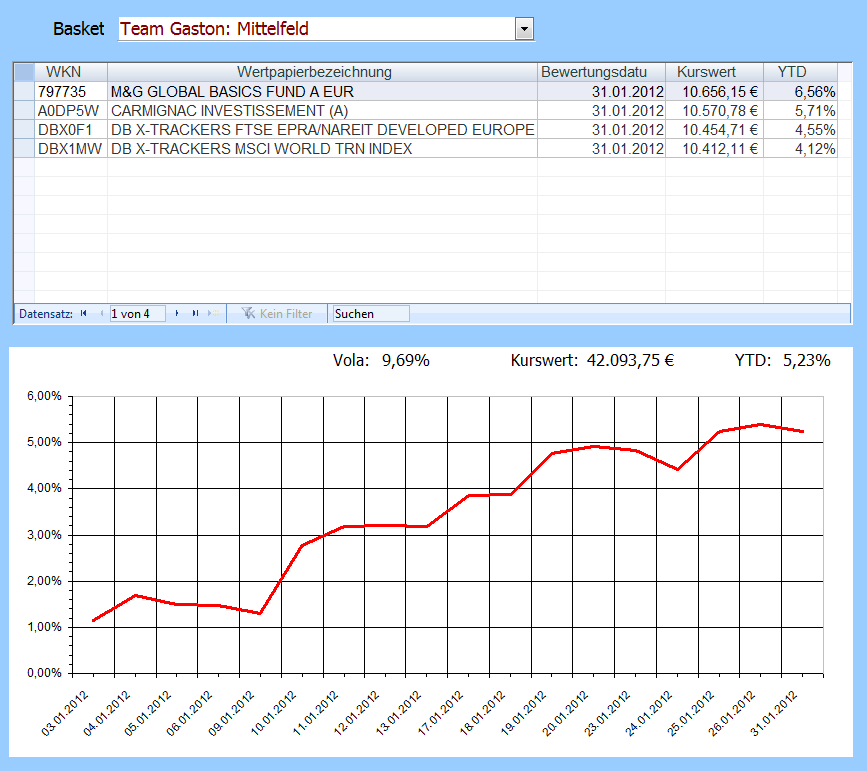
Task: Click the YTD column header
Action: [799, 72]
